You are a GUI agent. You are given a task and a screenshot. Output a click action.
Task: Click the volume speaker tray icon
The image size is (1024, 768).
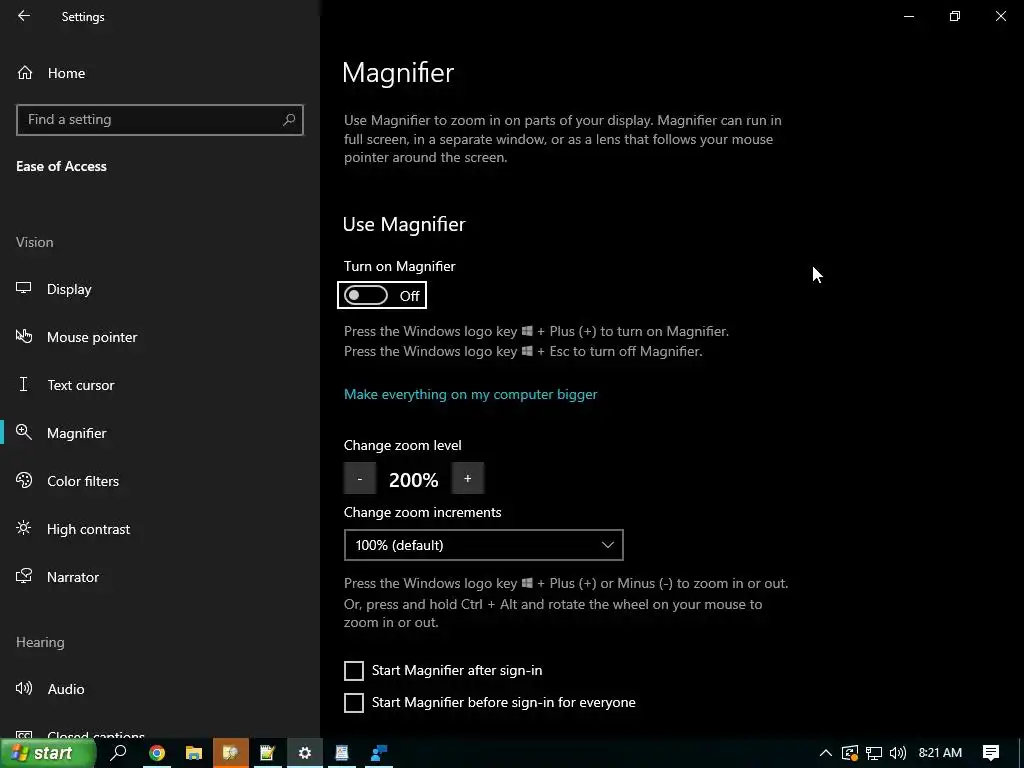[897, 753]
